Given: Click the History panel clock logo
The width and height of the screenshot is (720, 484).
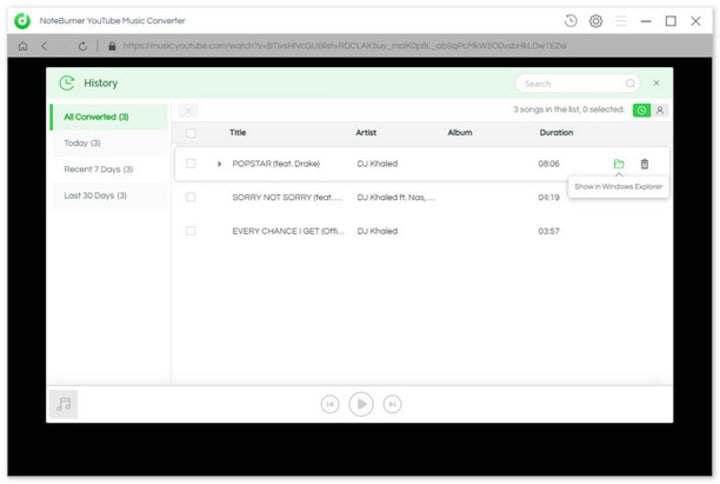Looking at the screenshot, I should point(67,83).
